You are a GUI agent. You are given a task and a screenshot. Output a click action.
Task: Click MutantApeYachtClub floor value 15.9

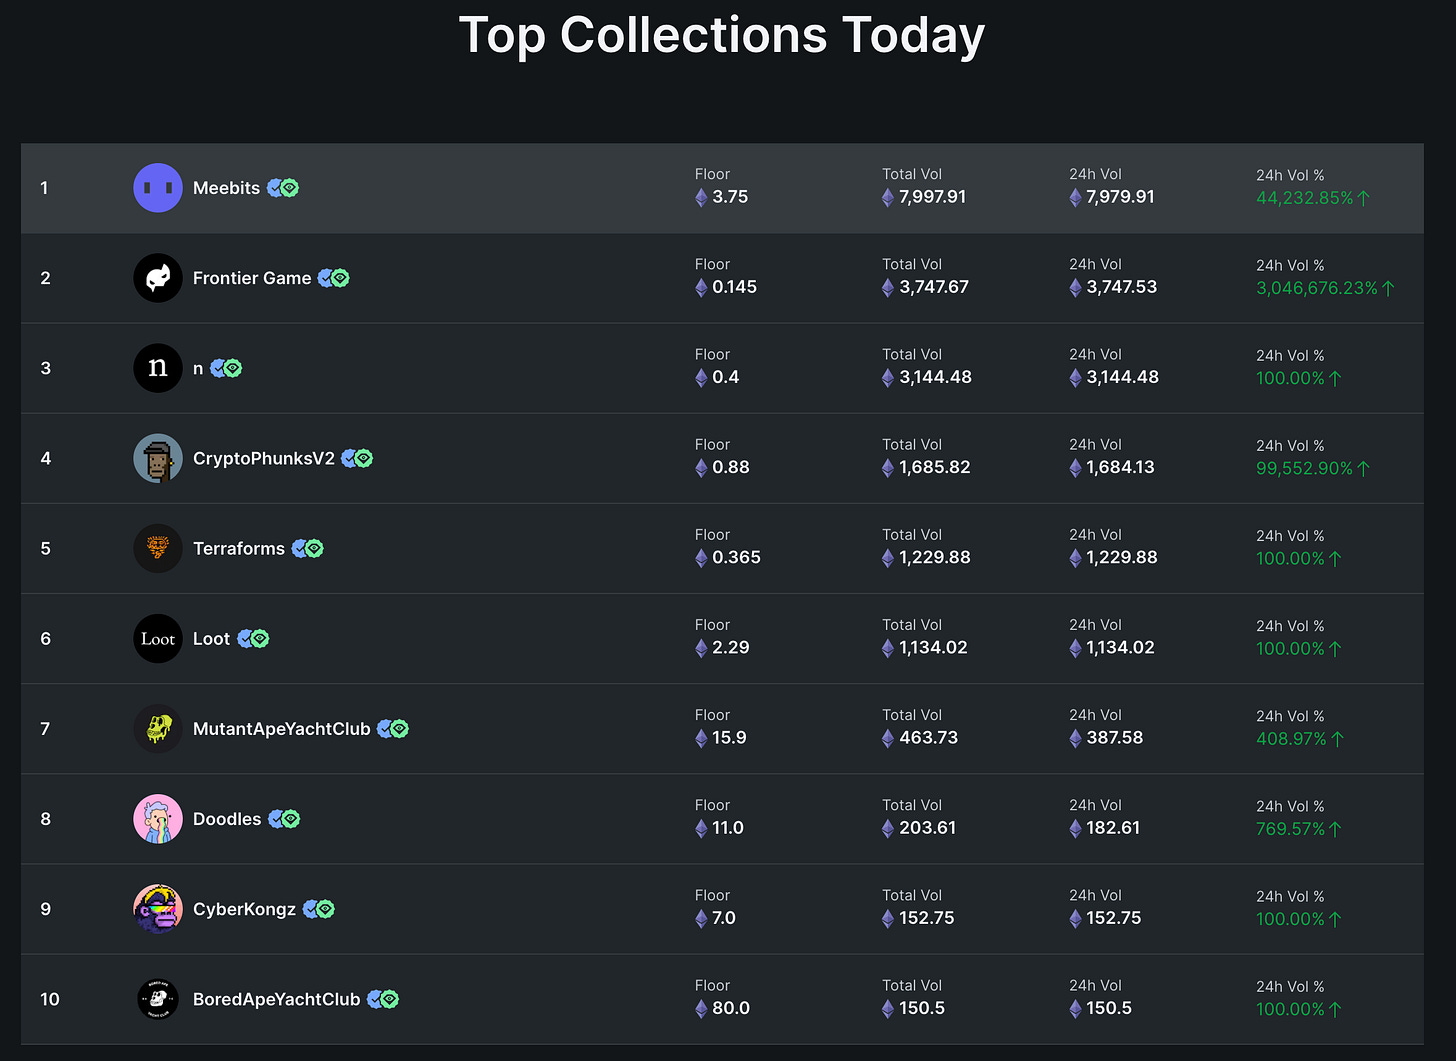[x=729, y=738]
